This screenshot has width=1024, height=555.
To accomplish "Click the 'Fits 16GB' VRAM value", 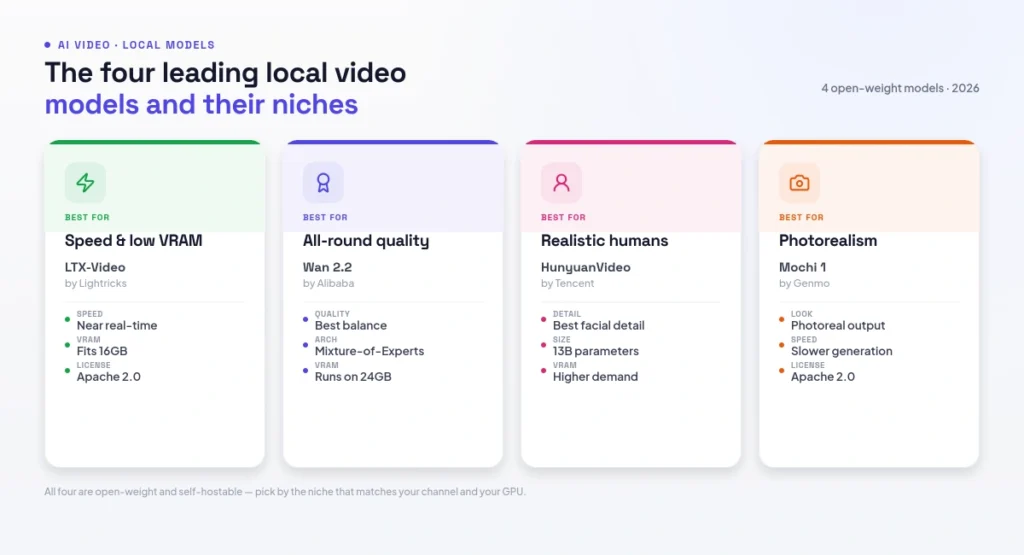I will 102,351.
